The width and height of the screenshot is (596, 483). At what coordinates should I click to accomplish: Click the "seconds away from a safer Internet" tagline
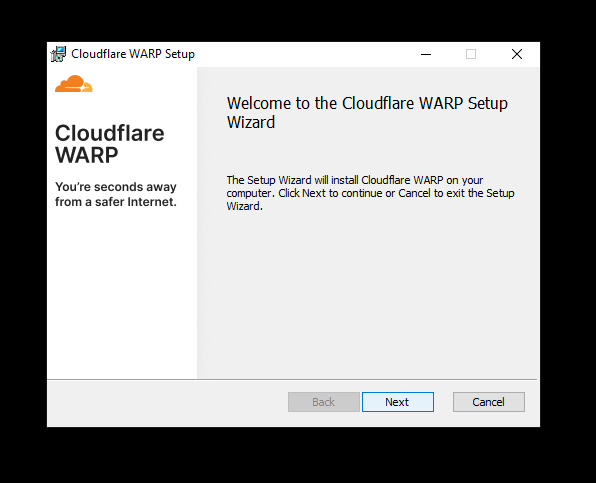pos(116,194)
